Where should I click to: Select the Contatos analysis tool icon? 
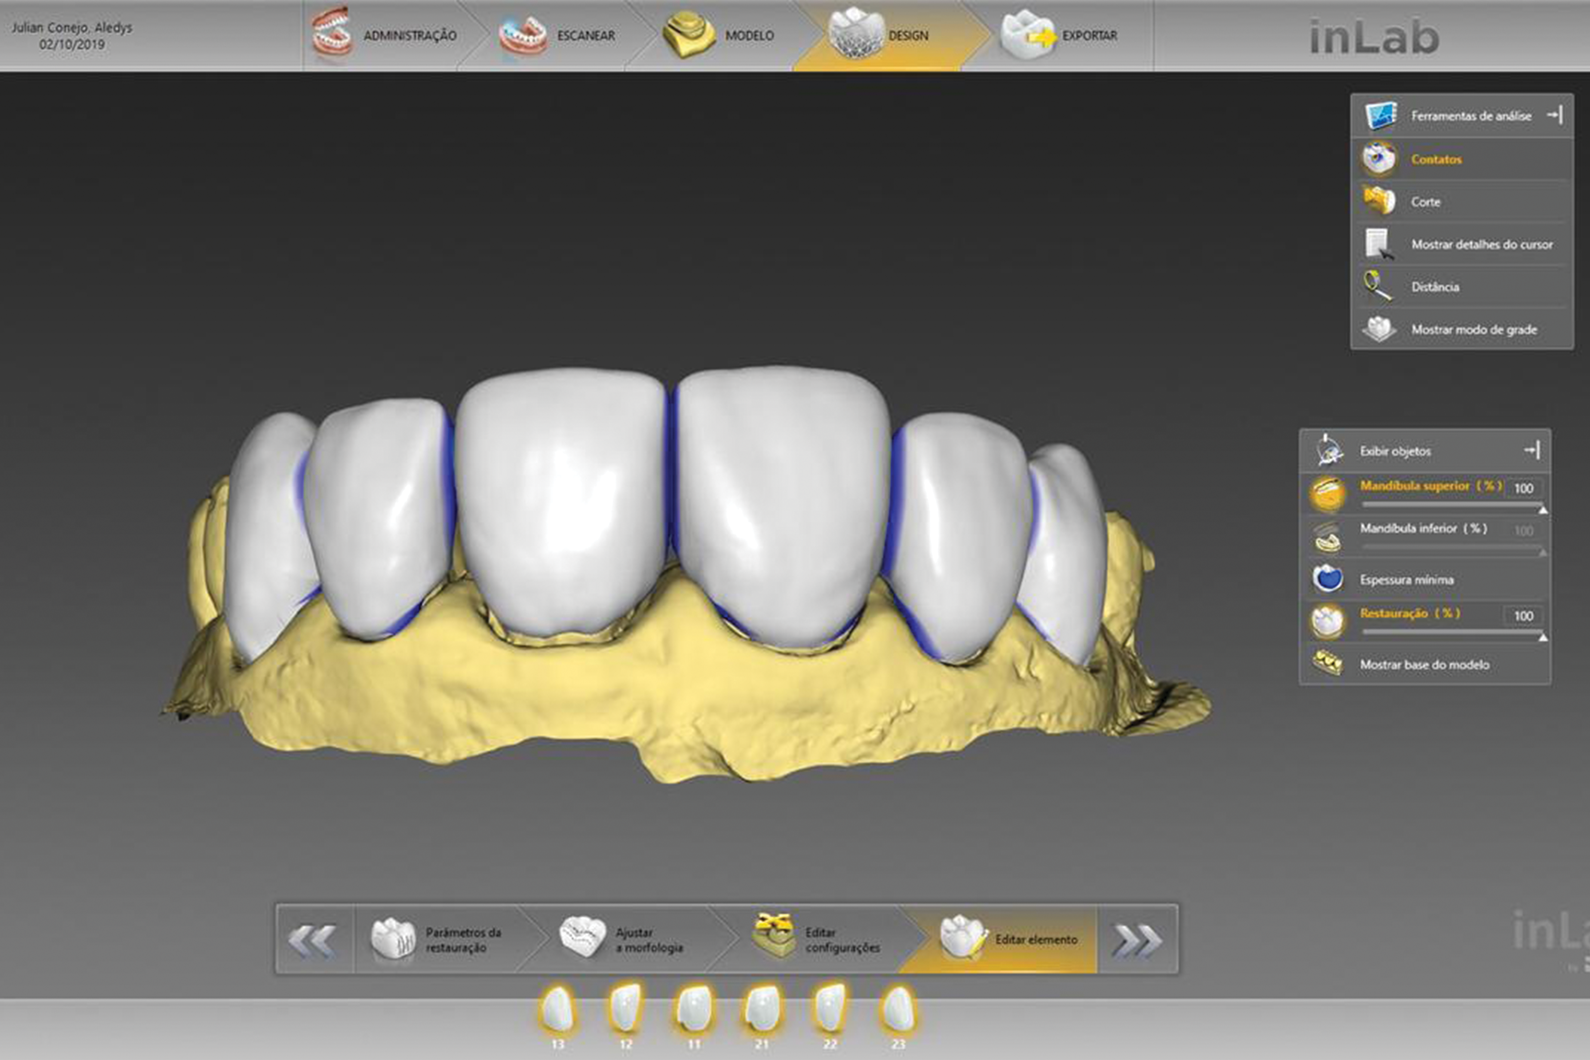1379,159
